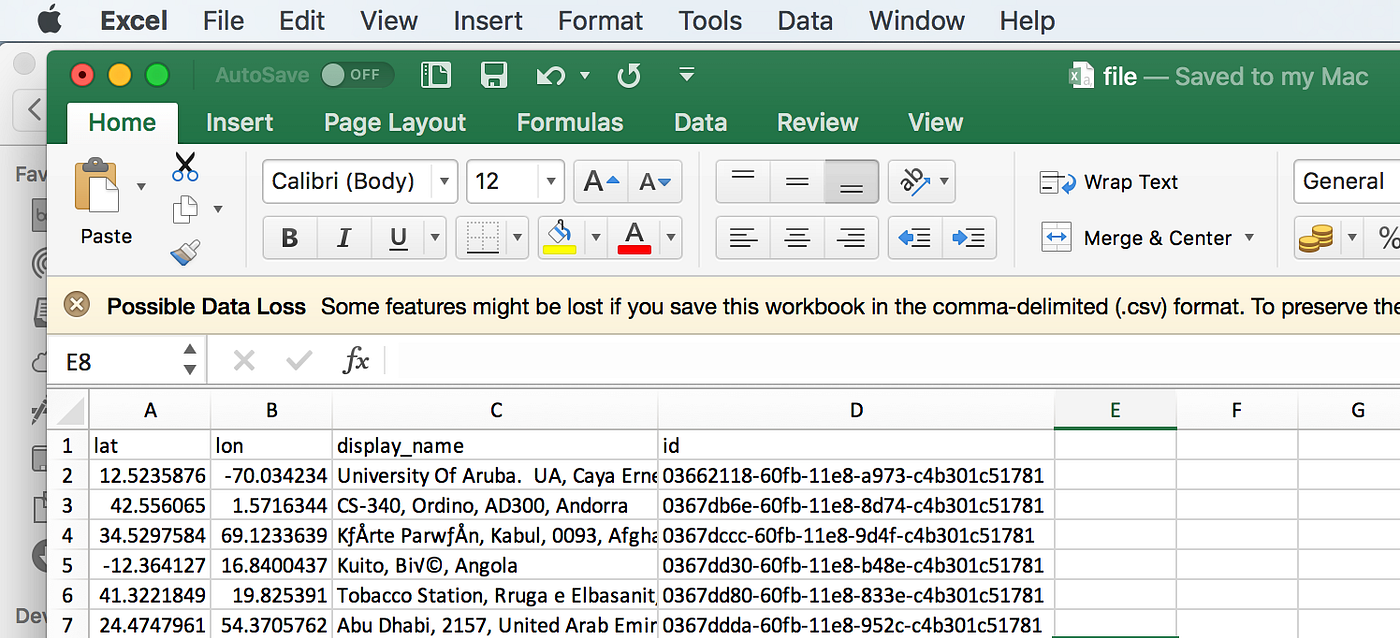Increase font size with large A icon
Image resolution: width=1400 pixels, height=638 pixels.
pyautogui.click(x=602, y=182)
